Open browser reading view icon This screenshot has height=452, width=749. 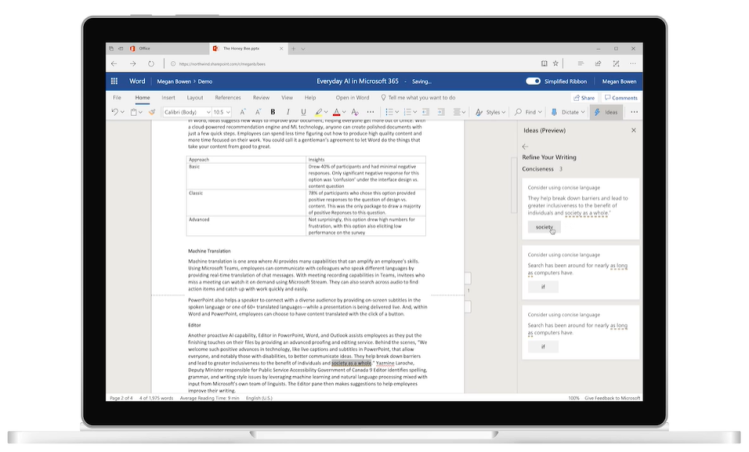pos(544,63)
